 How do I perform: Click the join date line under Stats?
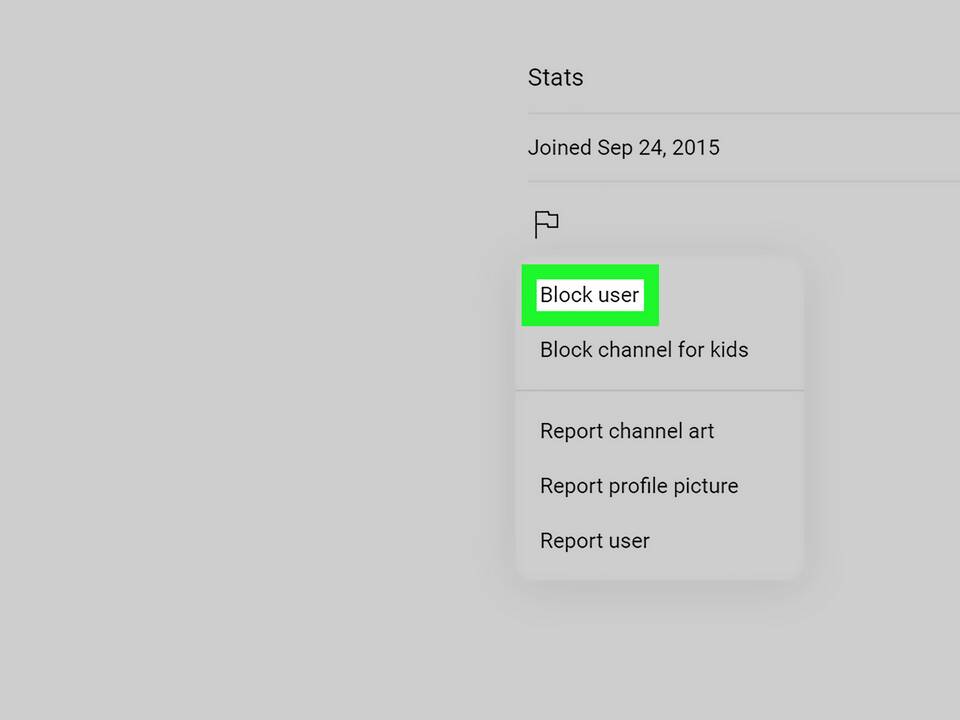624,148
